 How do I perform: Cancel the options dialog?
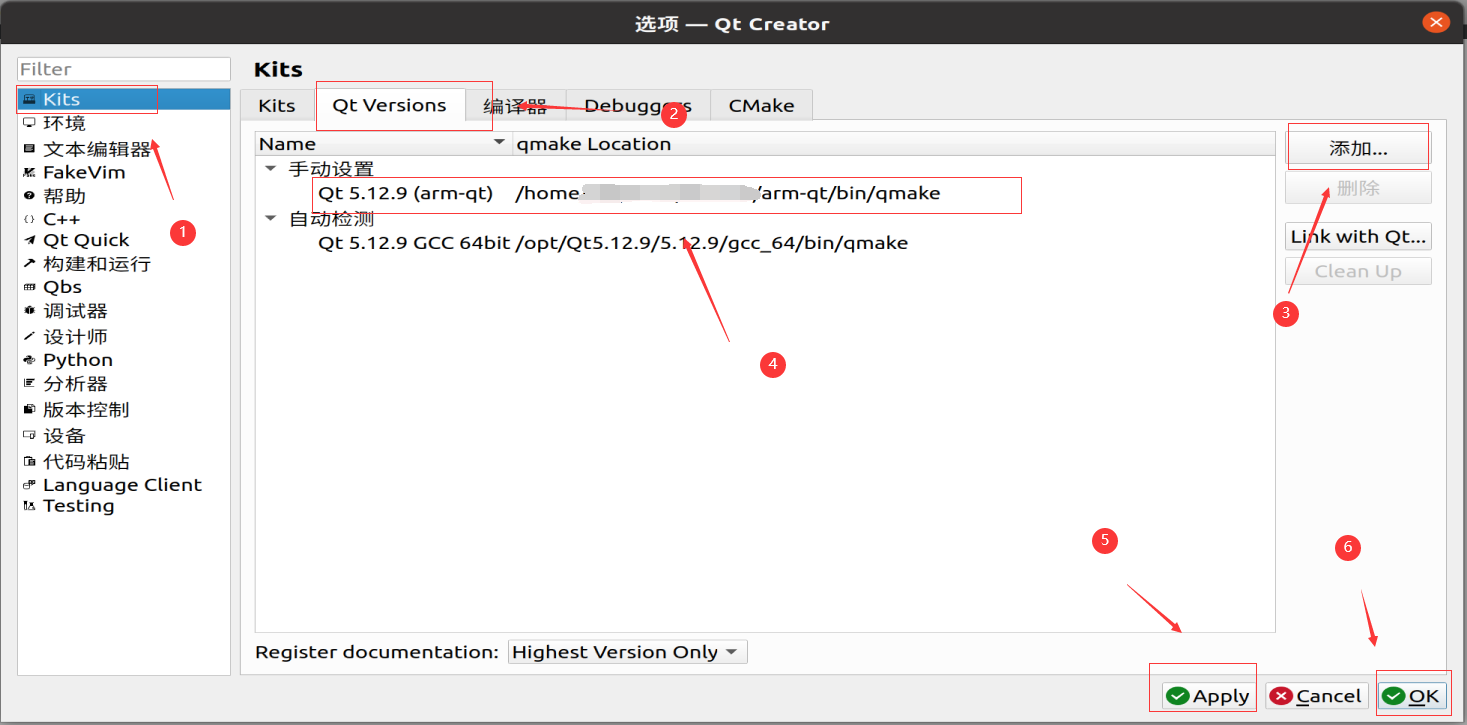click(x=1316, y=696)
